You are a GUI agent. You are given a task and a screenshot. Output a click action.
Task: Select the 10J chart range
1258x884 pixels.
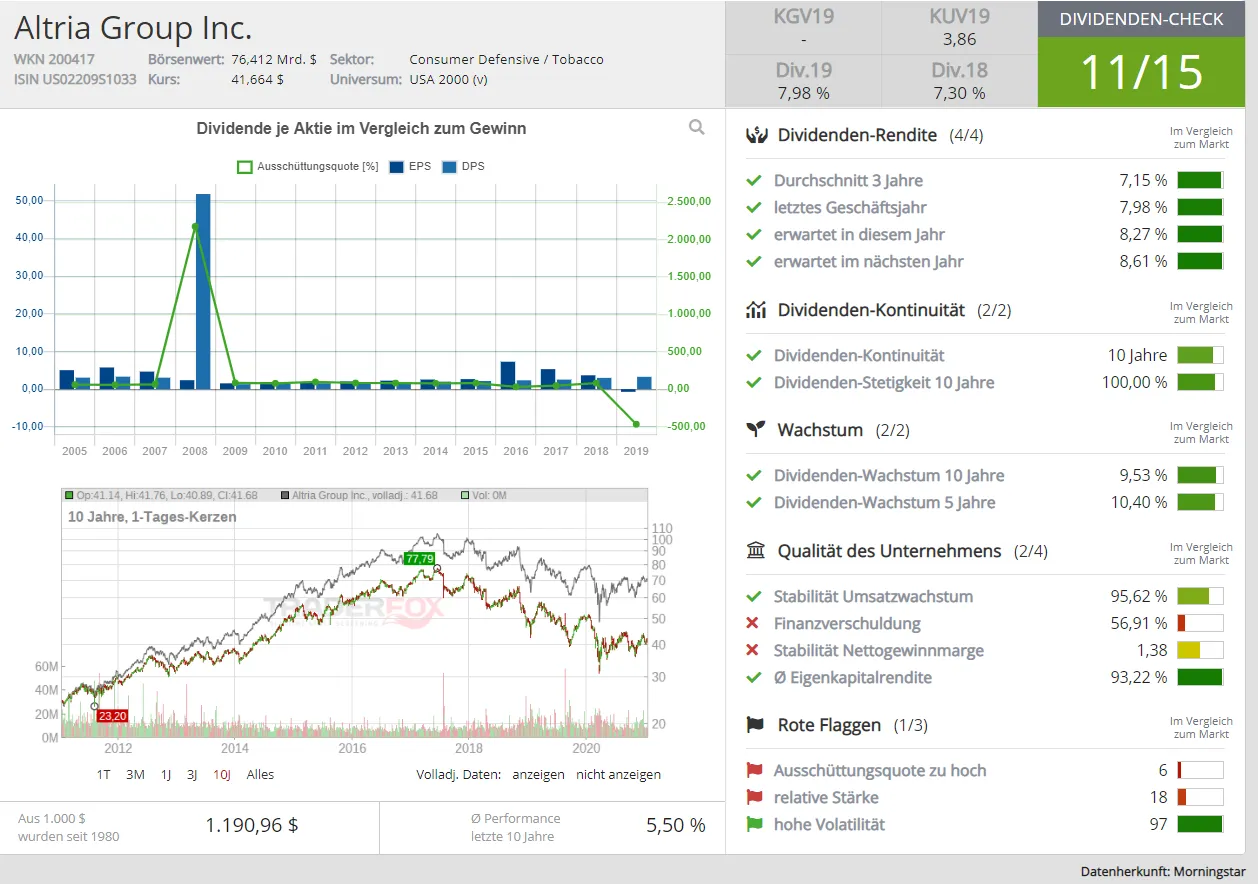222,774
